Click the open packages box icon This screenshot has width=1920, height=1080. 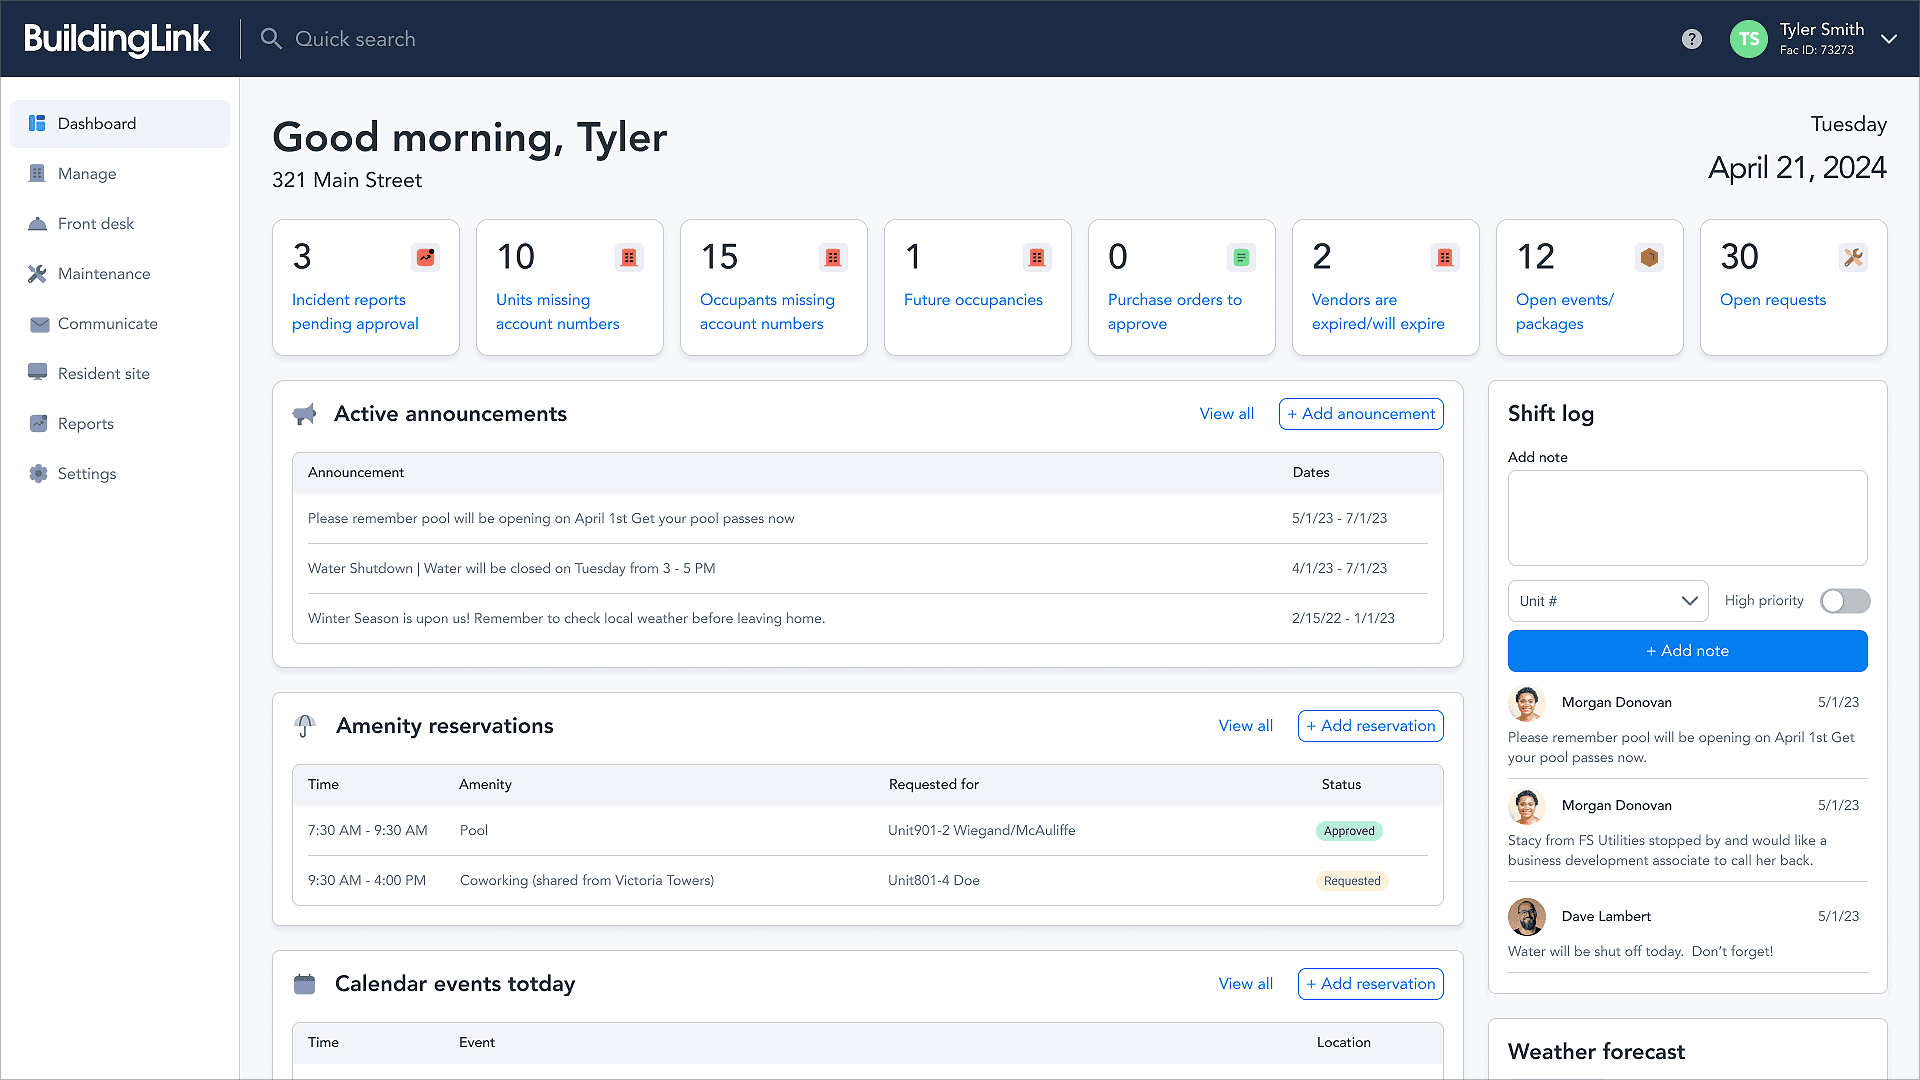[1649, 257]
